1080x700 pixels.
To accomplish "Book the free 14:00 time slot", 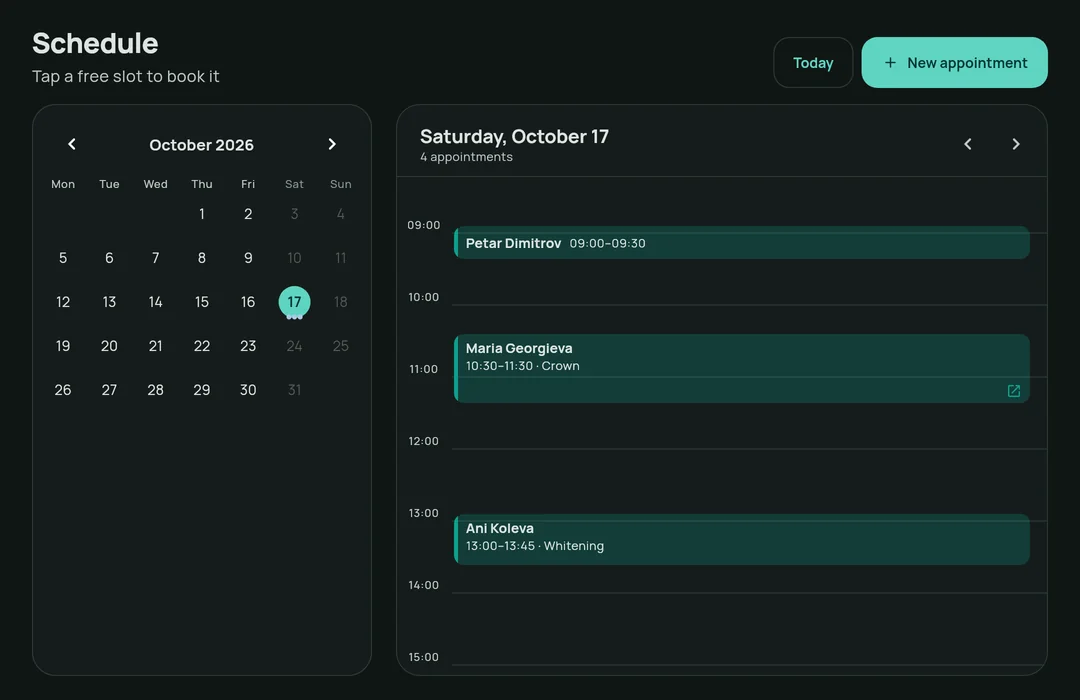I will (749, 628).
